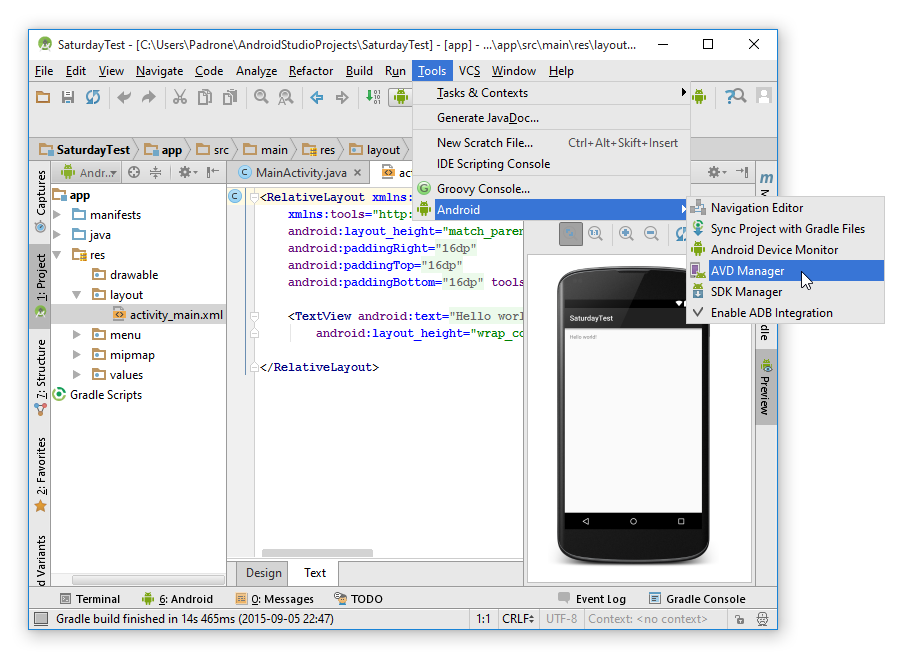Screen dimensions: 904x654
Task: Choose SDK Manager menu entry
Action: (x=785, y=292)
